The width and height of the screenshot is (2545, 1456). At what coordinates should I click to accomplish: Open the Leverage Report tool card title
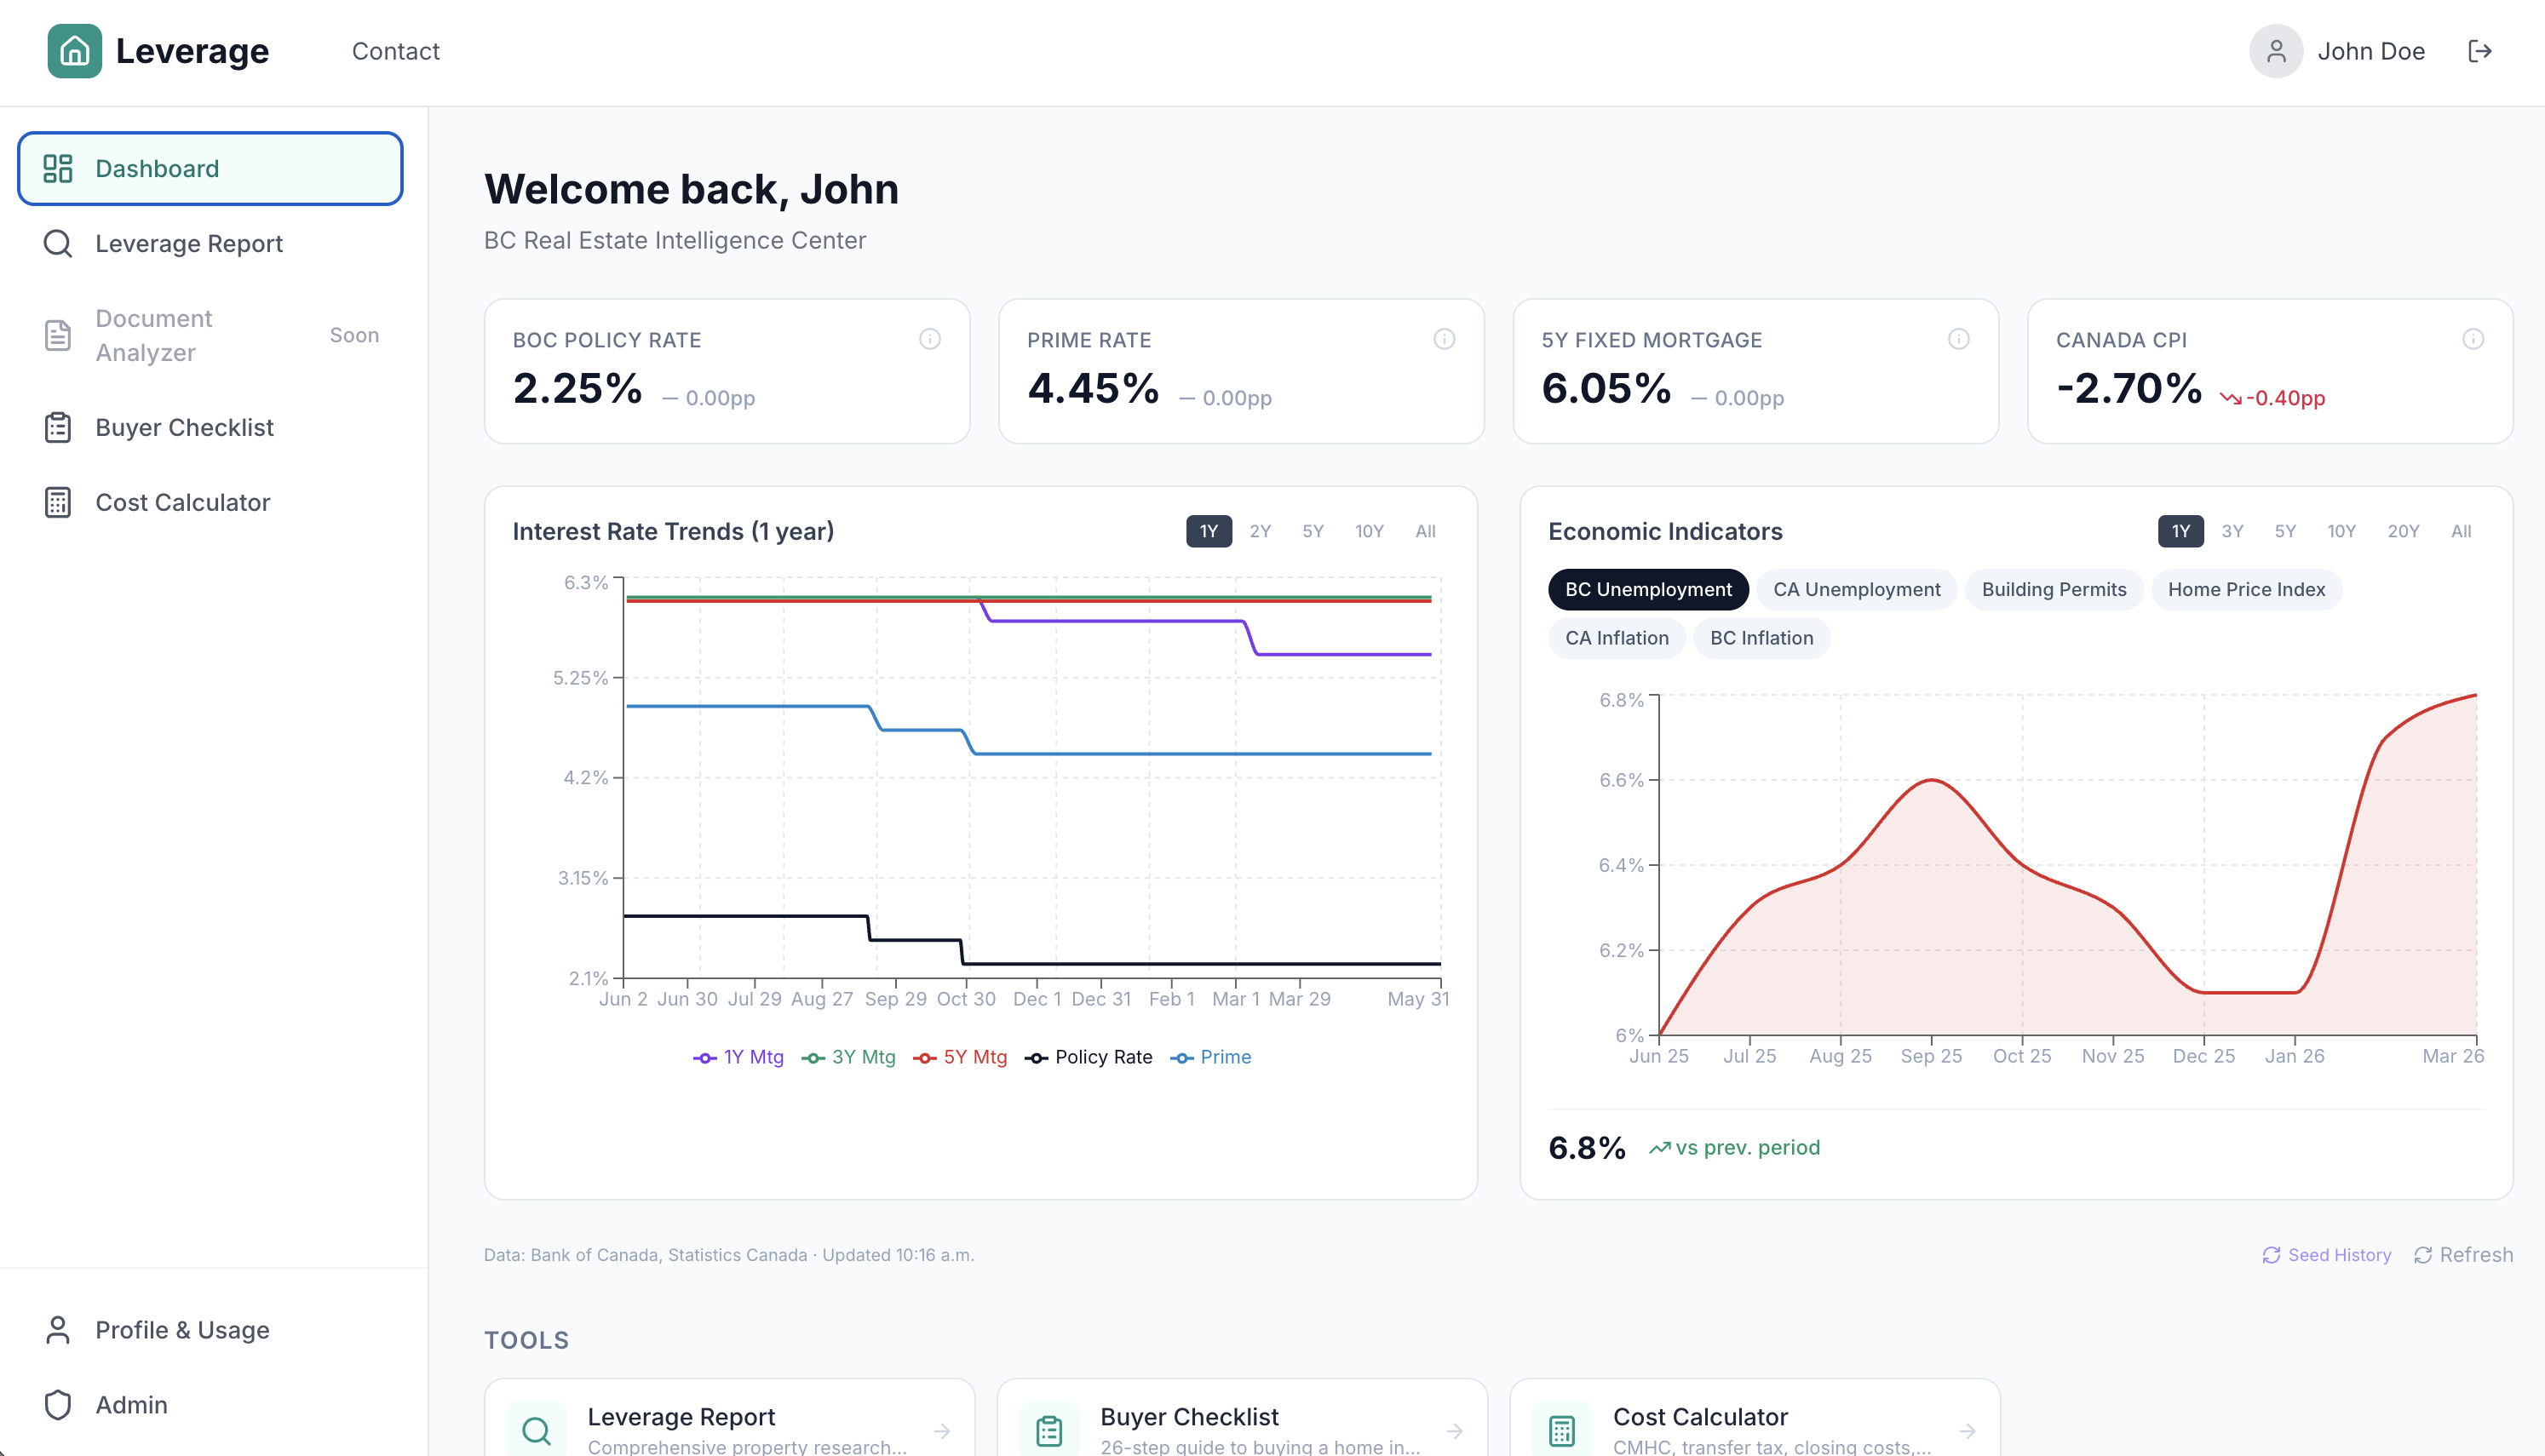(681, 1417)
